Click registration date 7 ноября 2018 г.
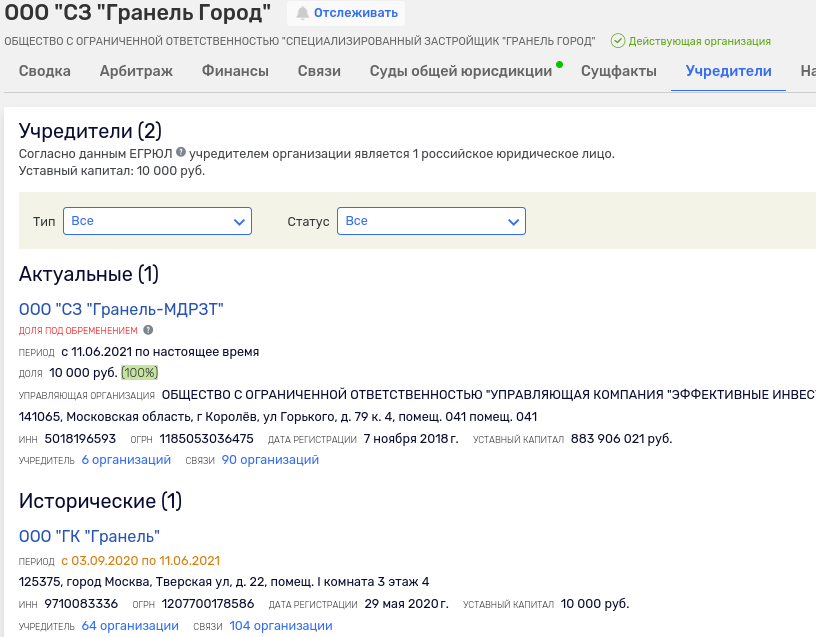The width and height of the screenshot is (816, 637). [x=411, y=439]
